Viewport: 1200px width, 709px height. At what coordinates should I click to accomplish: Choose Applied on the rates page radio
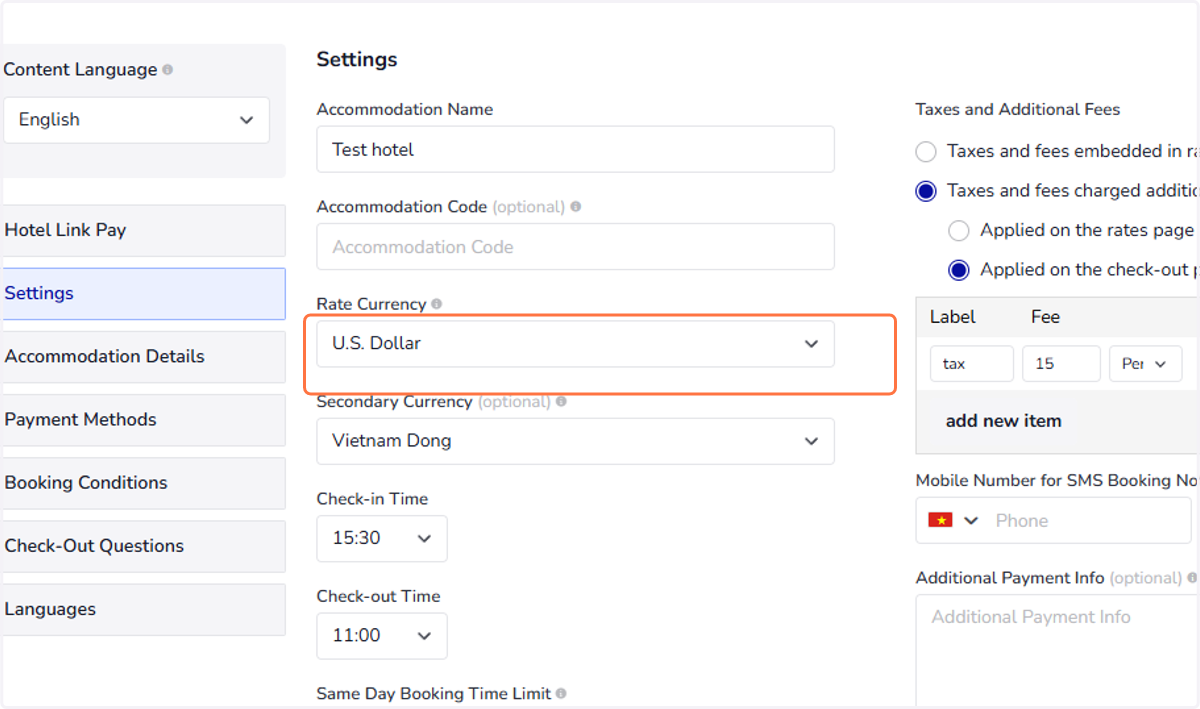959,231
